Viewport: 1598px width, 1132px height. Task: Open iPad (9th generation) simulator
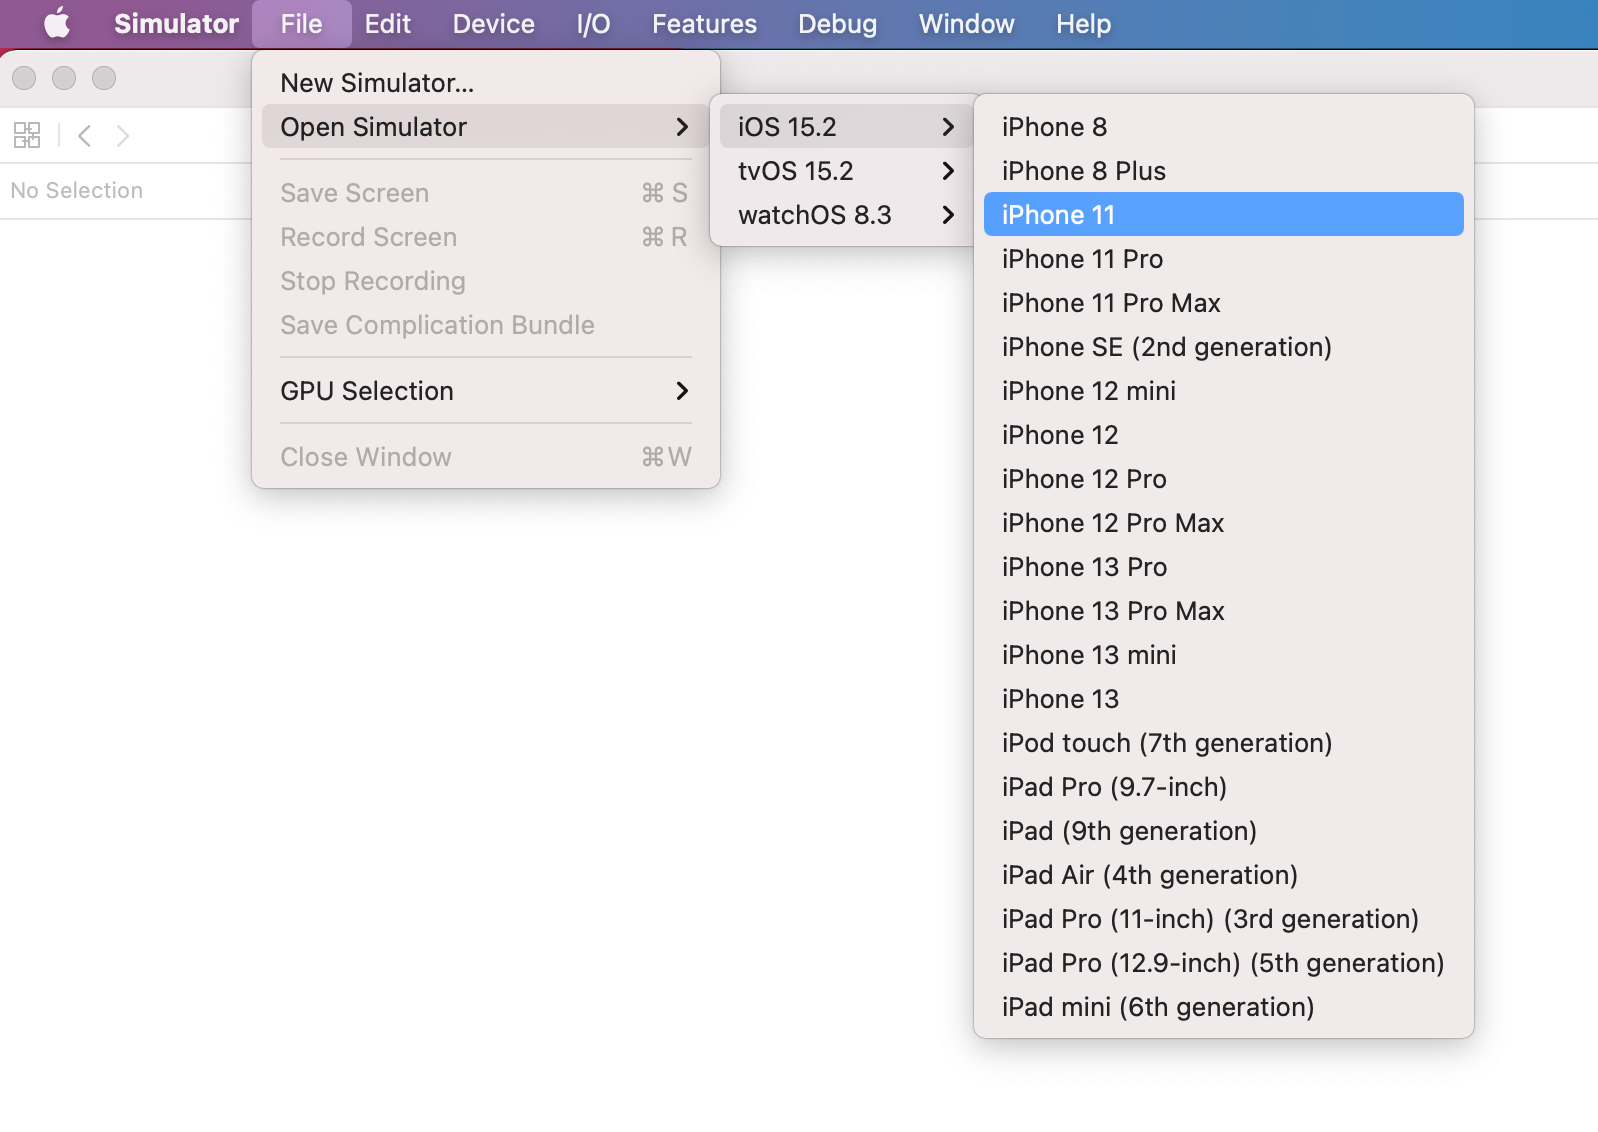tap(1224, 831)
